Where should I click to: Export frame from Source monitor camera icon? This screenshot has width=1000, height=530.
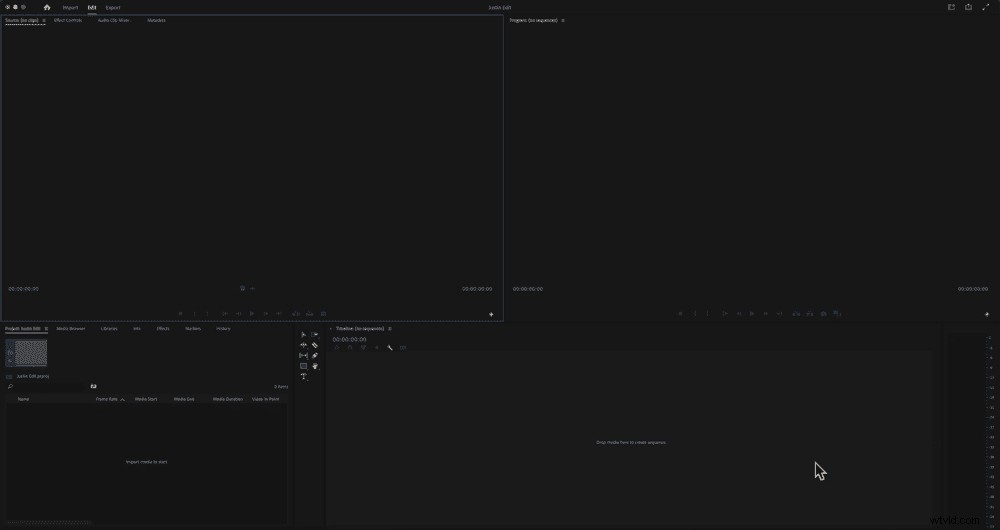coord(323,314)
